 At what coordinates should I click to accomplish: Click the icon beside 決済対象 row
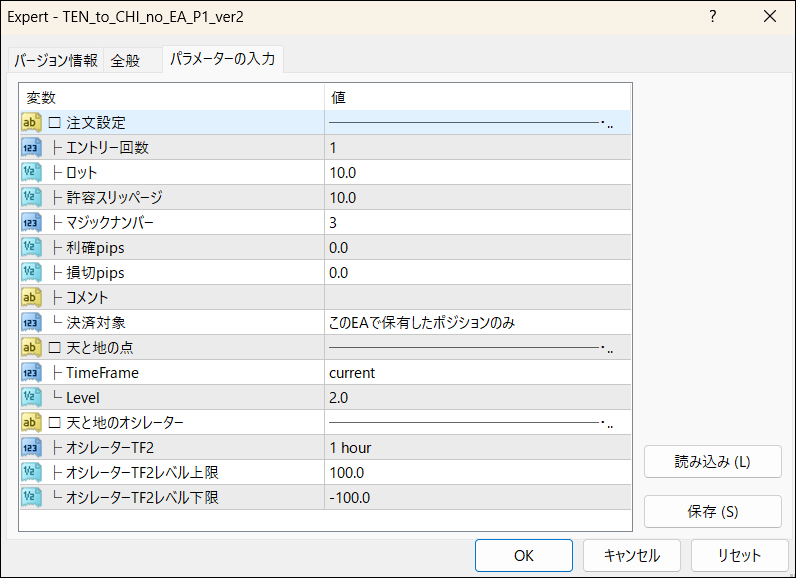click(31, 322)
